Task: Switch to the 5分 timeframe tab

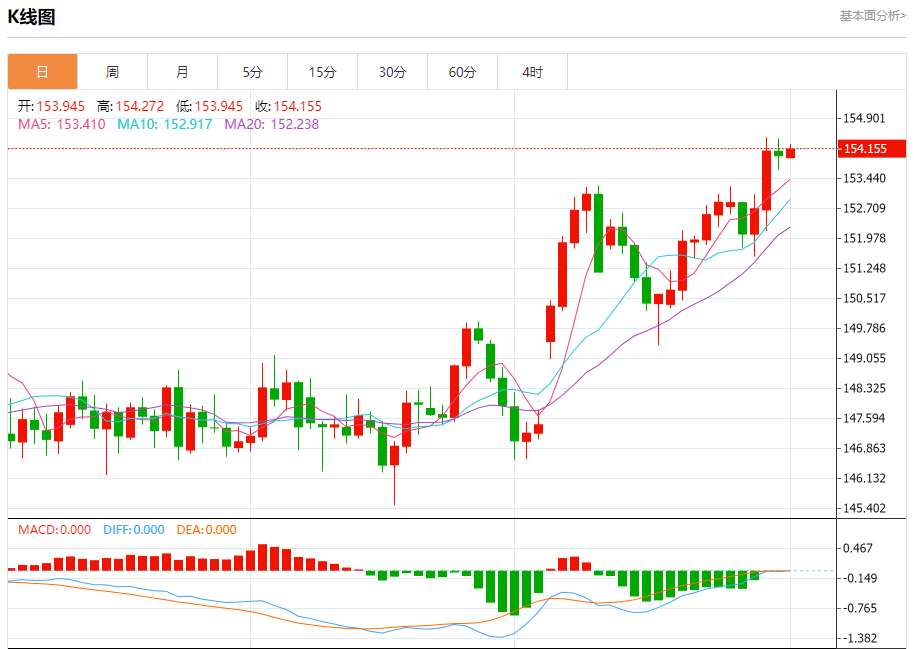Action: click(x=252, y=72)
